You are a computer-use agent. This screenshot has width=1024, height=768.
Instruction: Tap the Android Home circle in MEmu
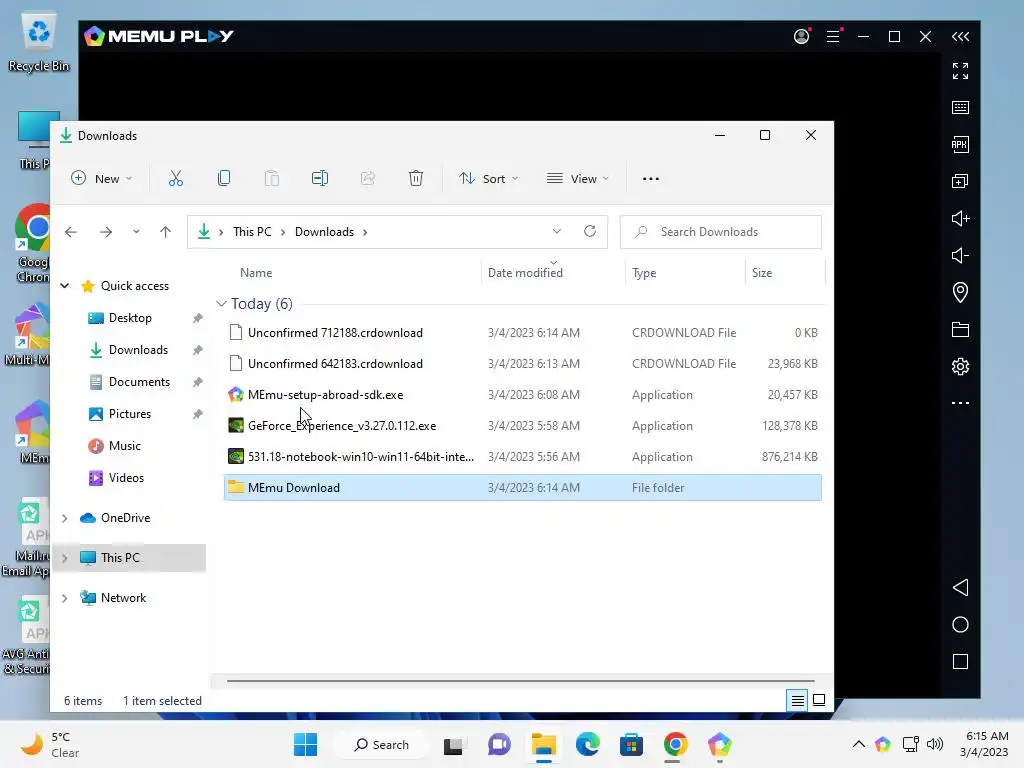coord(960,624)
